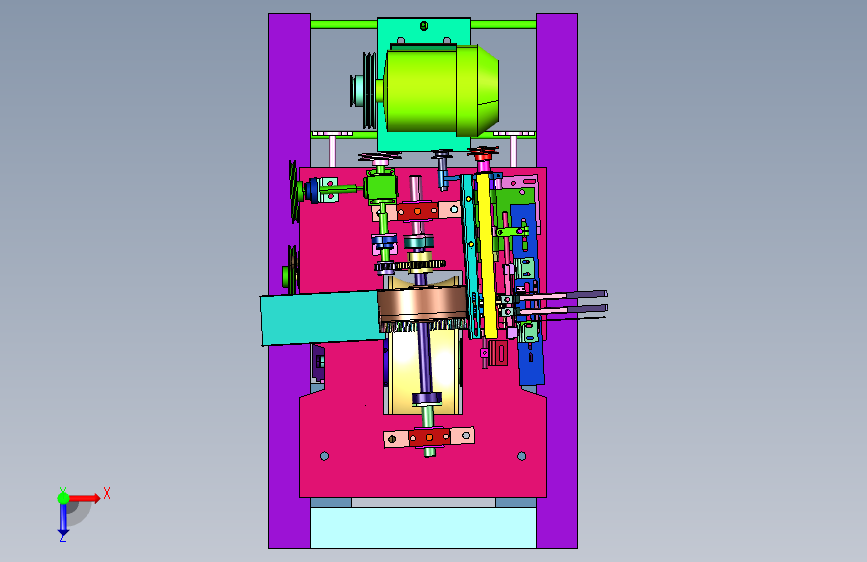Click the right mounting hole in the magenta plate
Screen dimensions: 867x562
pos(521,456)
